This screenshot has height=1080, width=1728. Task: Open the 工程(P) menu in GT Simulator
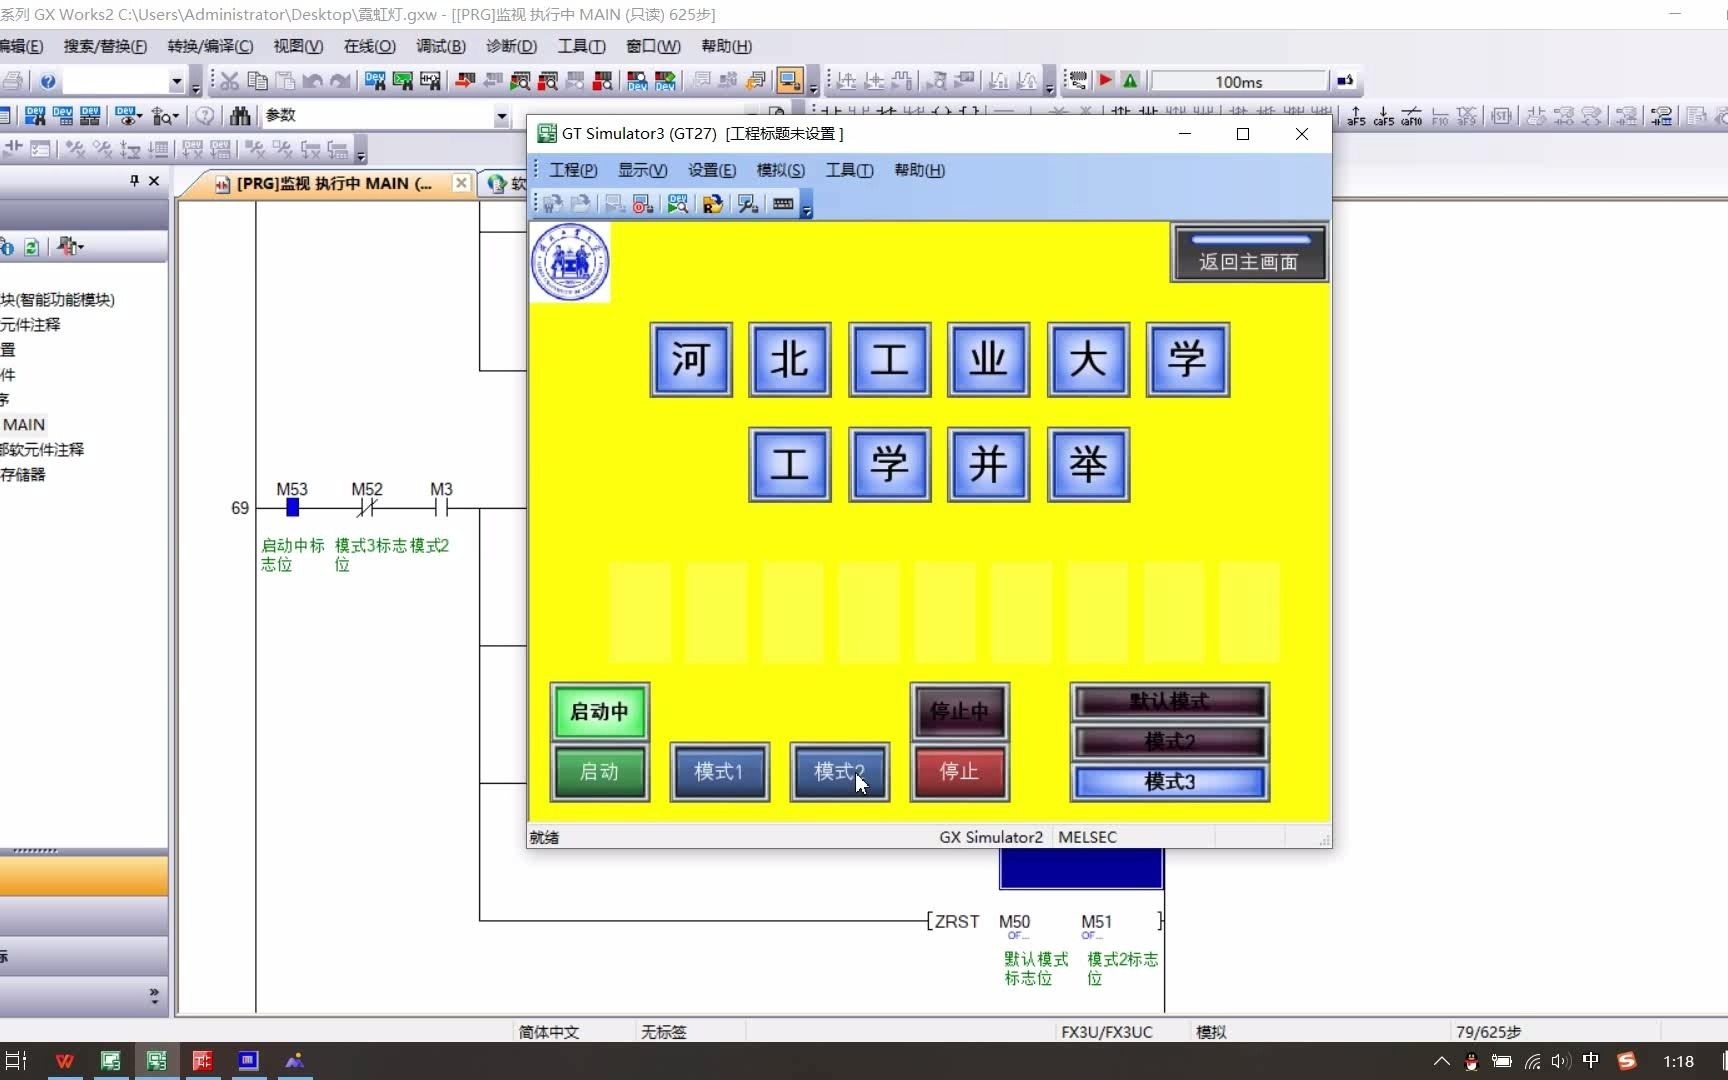point(573,170)
